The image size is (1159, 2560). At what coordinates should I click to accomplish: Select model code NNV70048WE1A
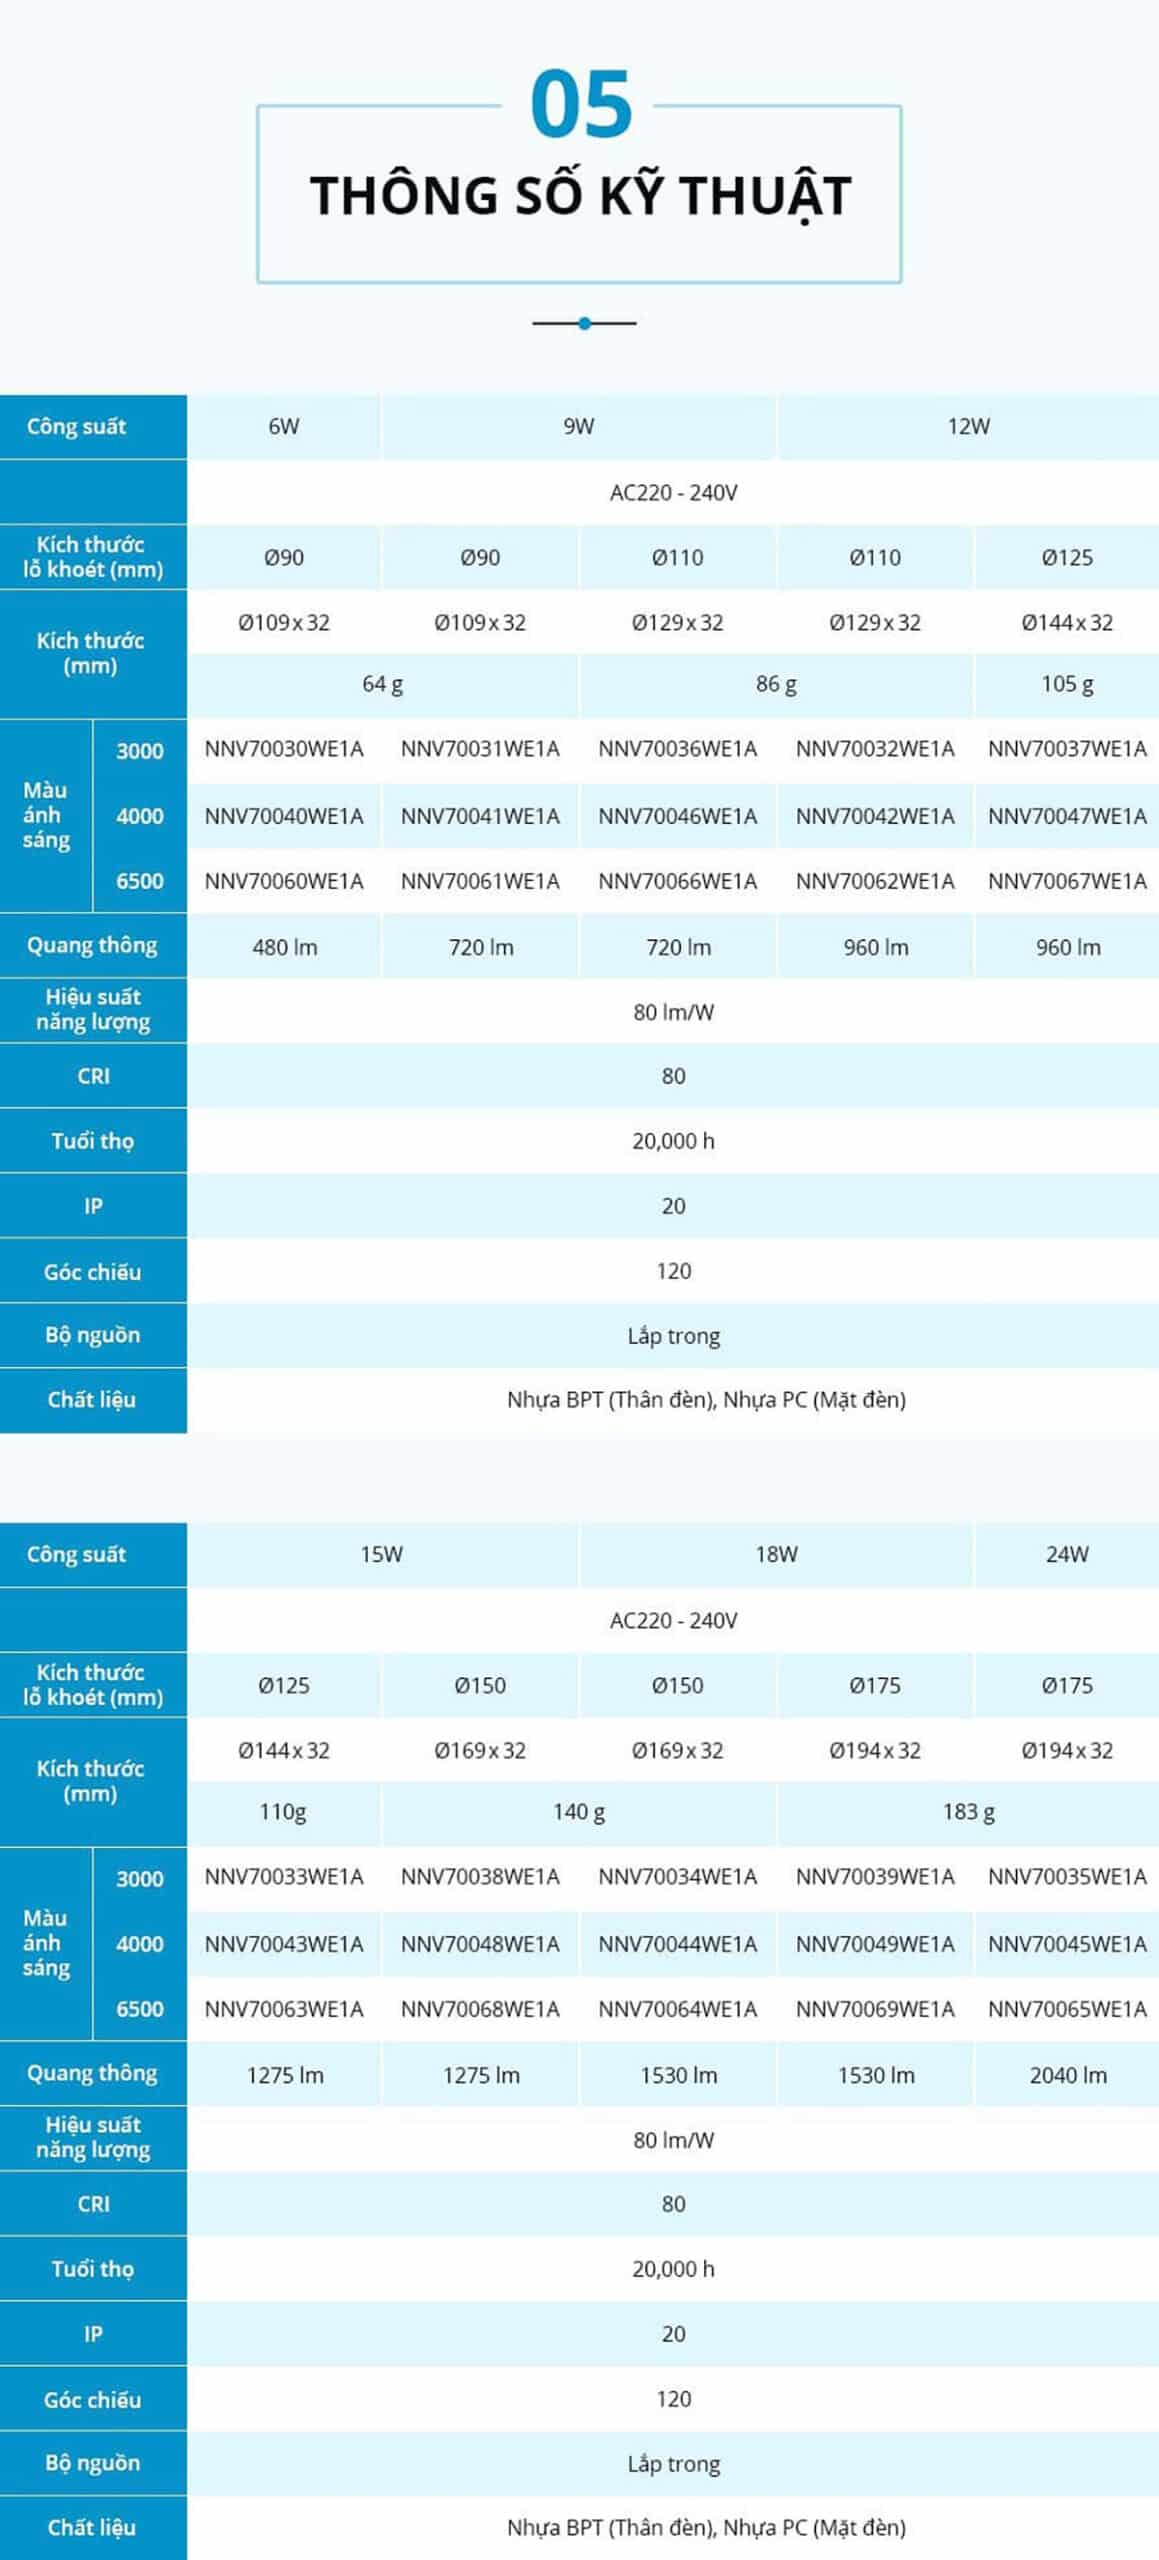(480, 1944)
